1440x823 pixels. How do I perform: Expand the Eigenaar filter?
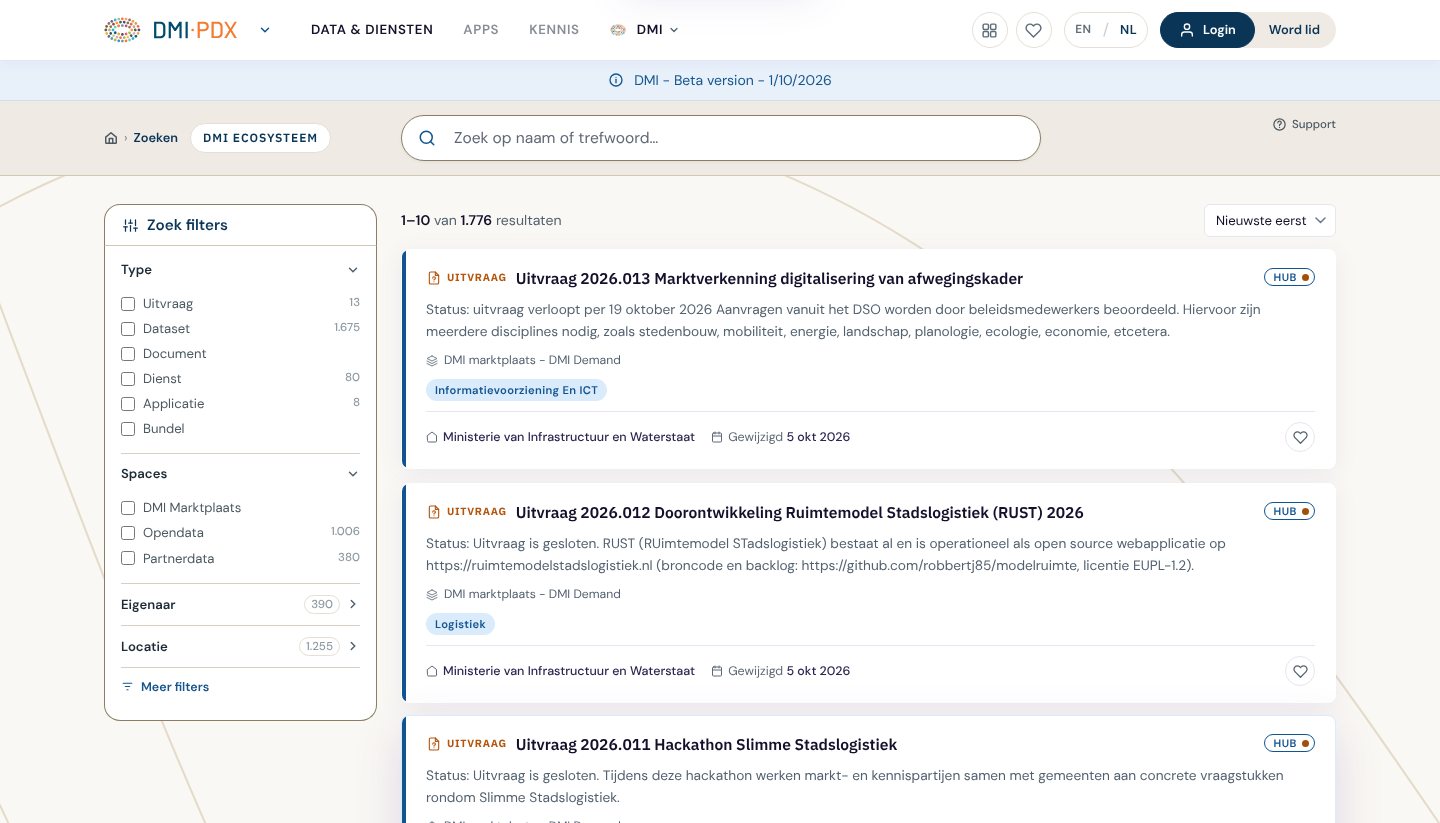(240, 604)
